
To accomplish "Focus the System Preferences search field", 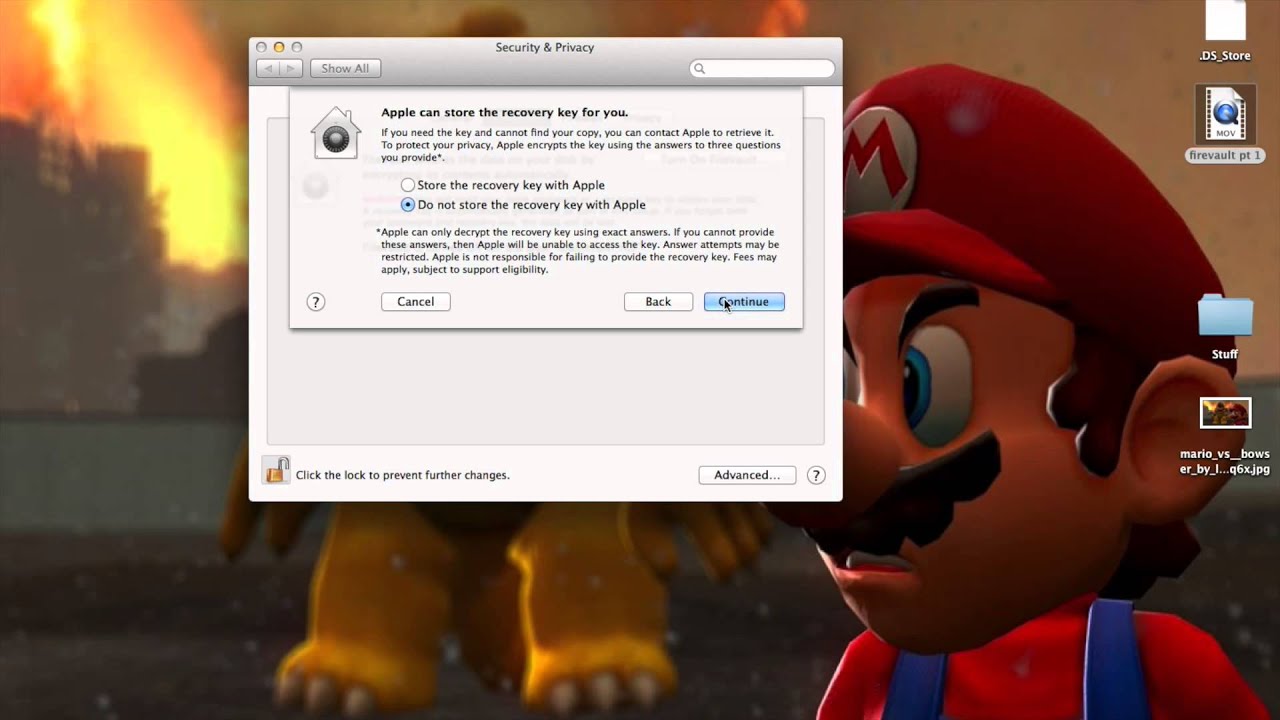I will [x=762, y=68].
